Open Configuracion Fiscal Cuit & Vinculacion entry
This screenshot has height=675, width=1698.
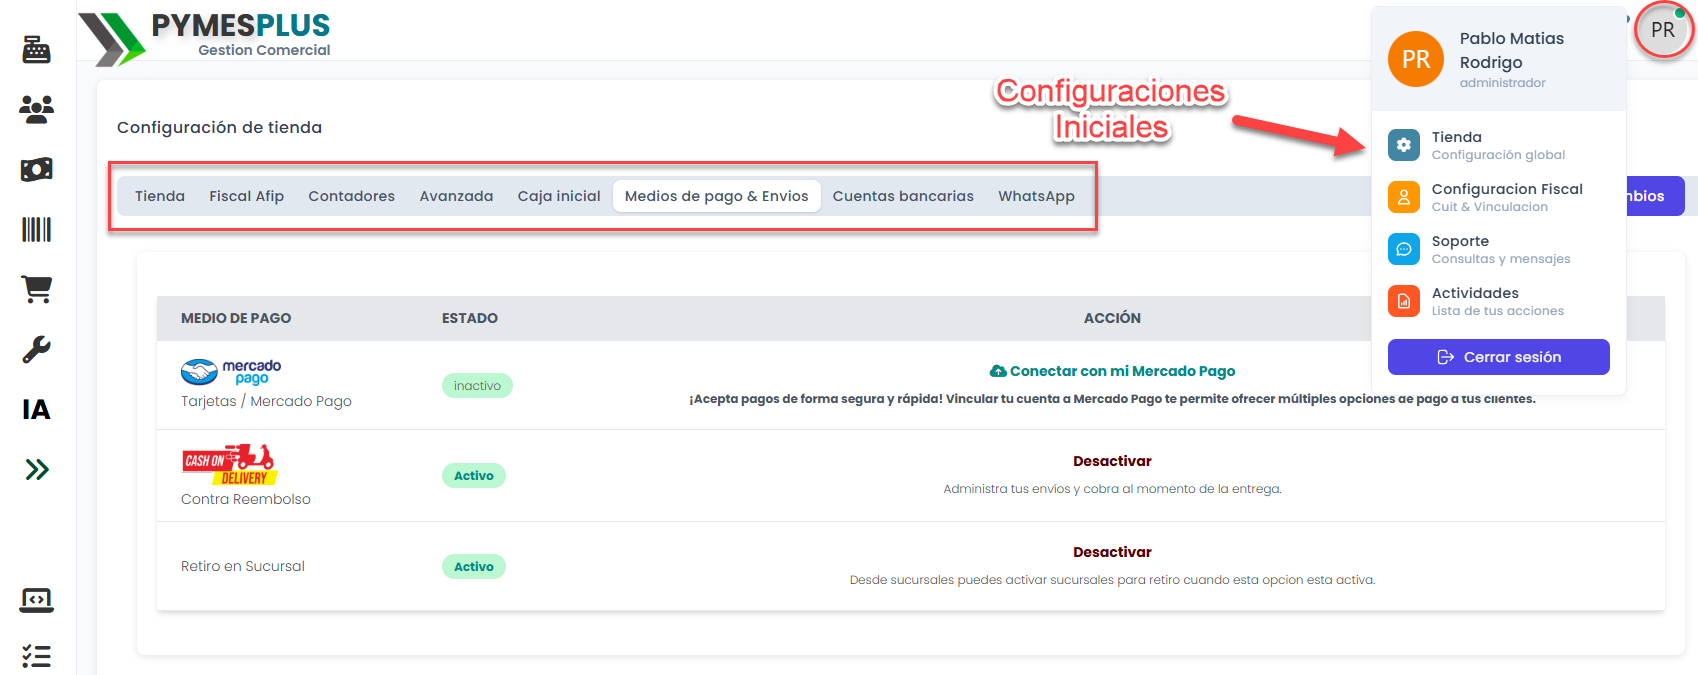click(1498, 197)
